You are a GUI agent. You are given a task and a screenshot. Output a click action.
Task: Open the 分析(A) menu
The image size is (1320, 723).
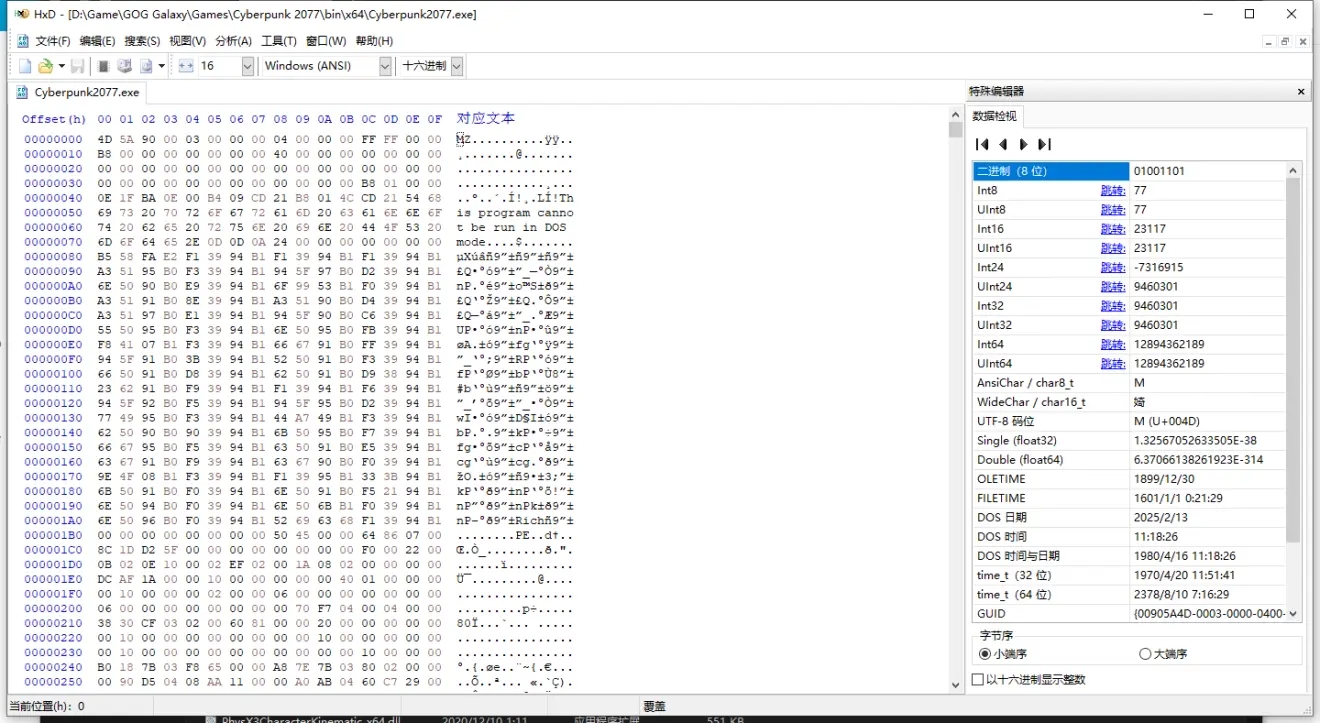(233, 41)
